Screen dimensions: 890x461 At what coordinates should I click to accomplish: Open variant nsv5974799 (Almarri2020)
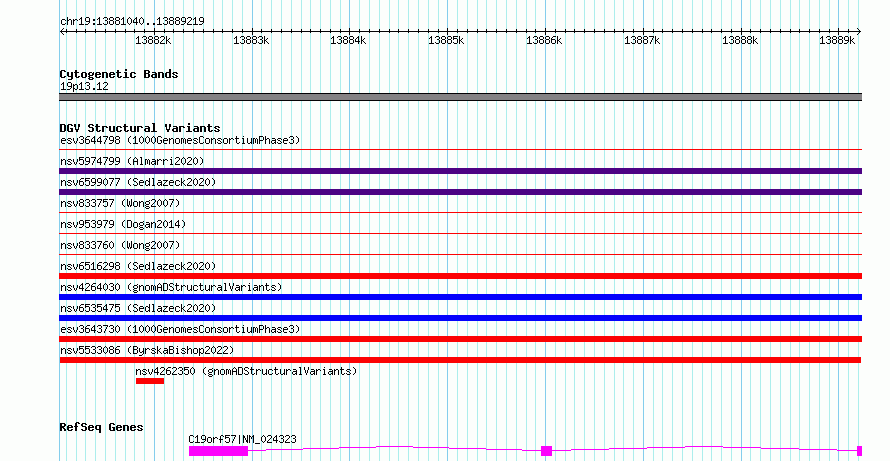[x=132, y=161]
